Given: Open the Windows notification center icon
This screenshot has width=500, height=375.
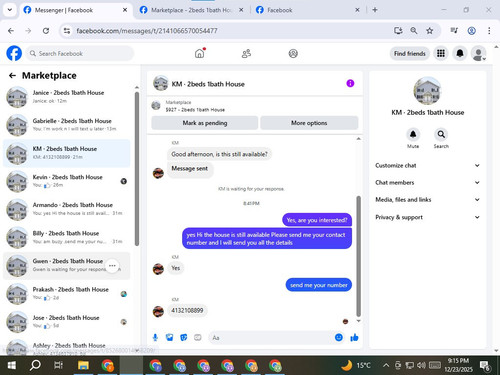Looking at the screenshot, I should click(485, 366).
